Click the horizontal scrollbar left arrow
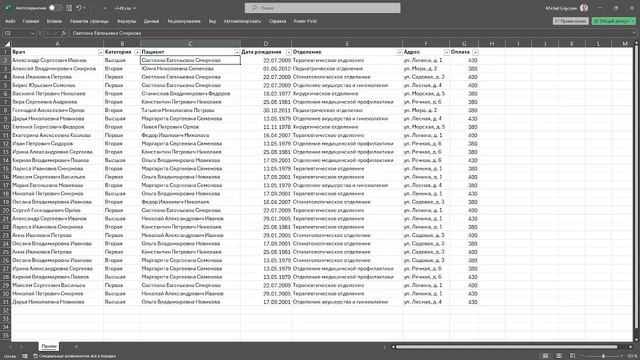 [x=393, y=347]
